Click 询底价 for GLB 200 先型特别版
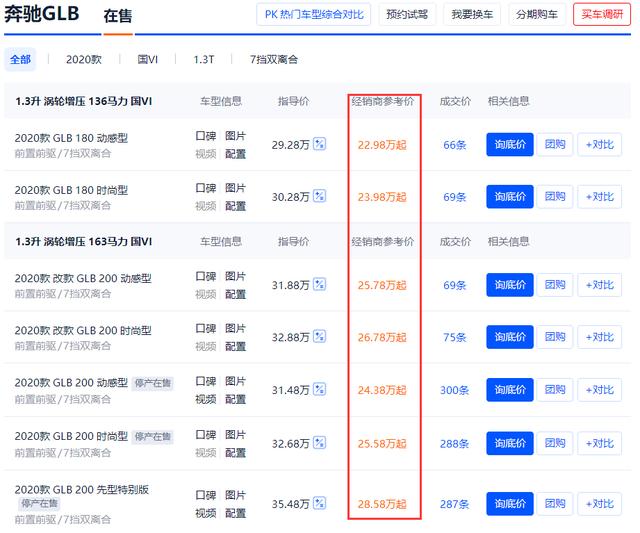Image resolution: width=640 pixels, height=533 pixels. (x=510, y=504)
